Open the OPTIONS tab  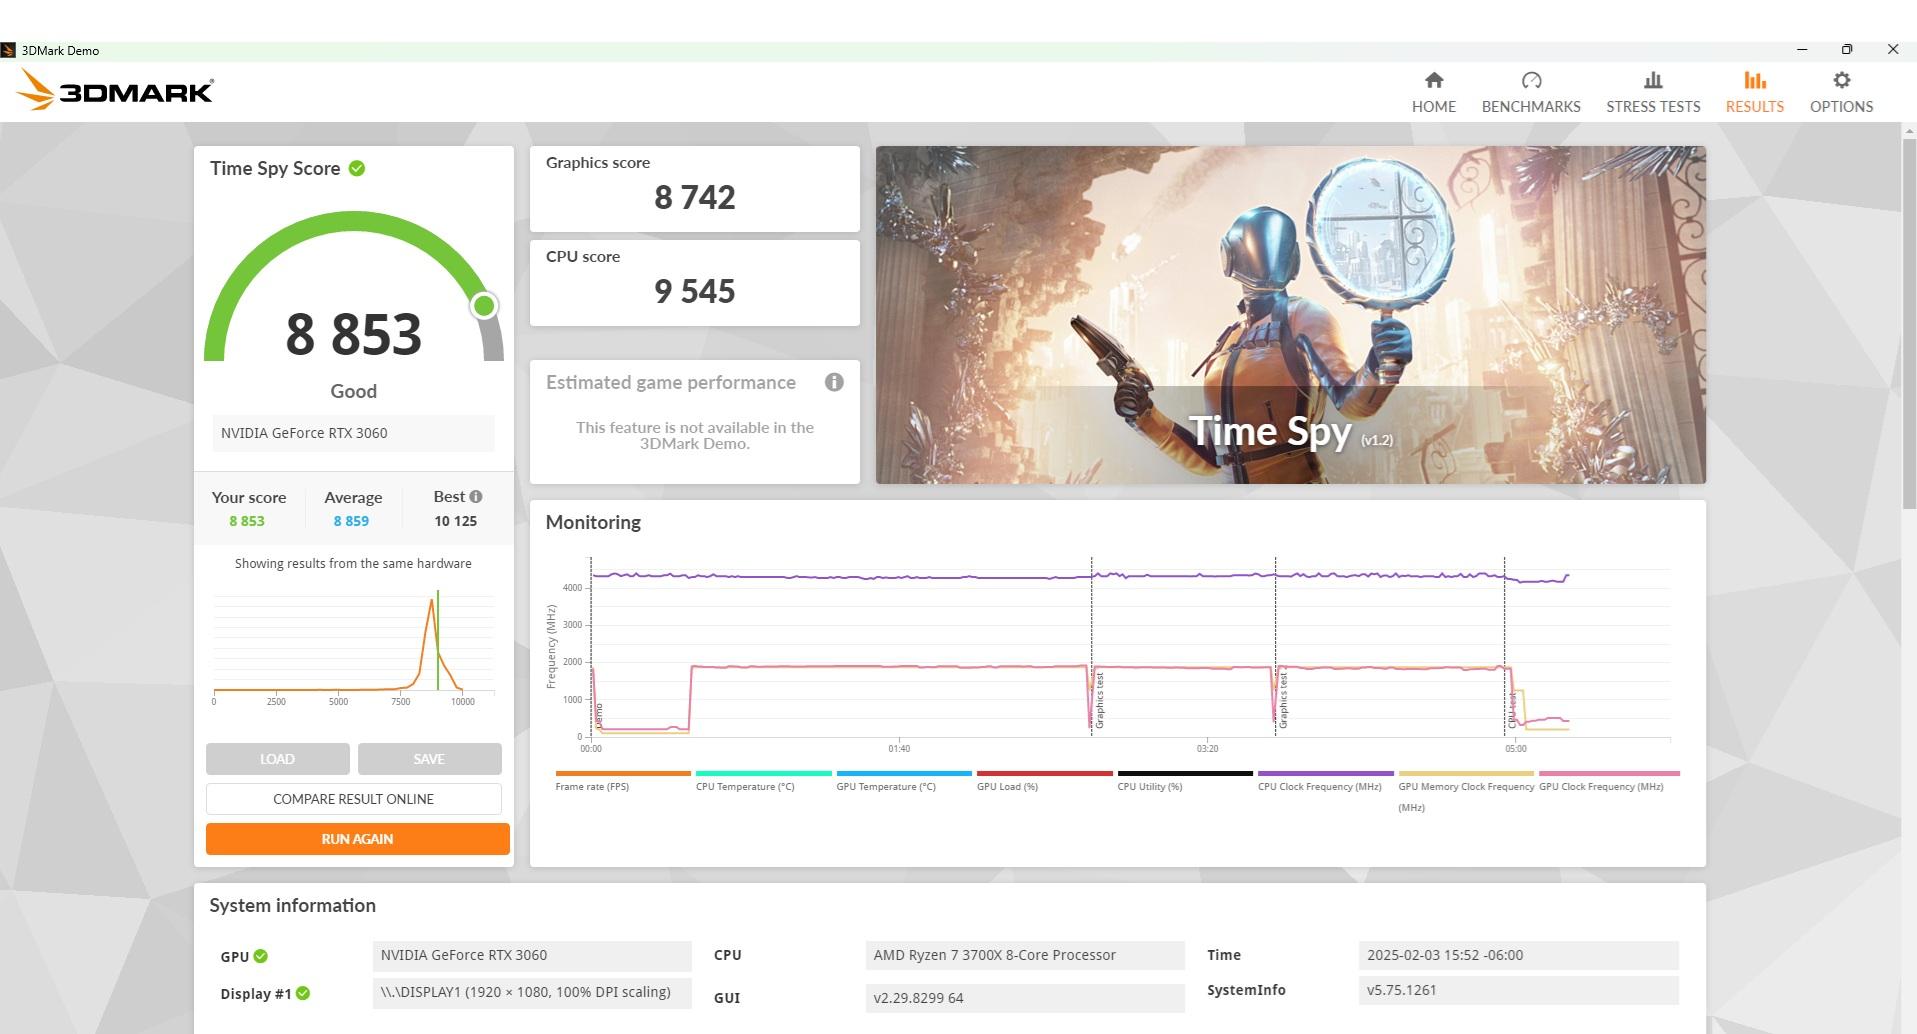pos(1841,92)
